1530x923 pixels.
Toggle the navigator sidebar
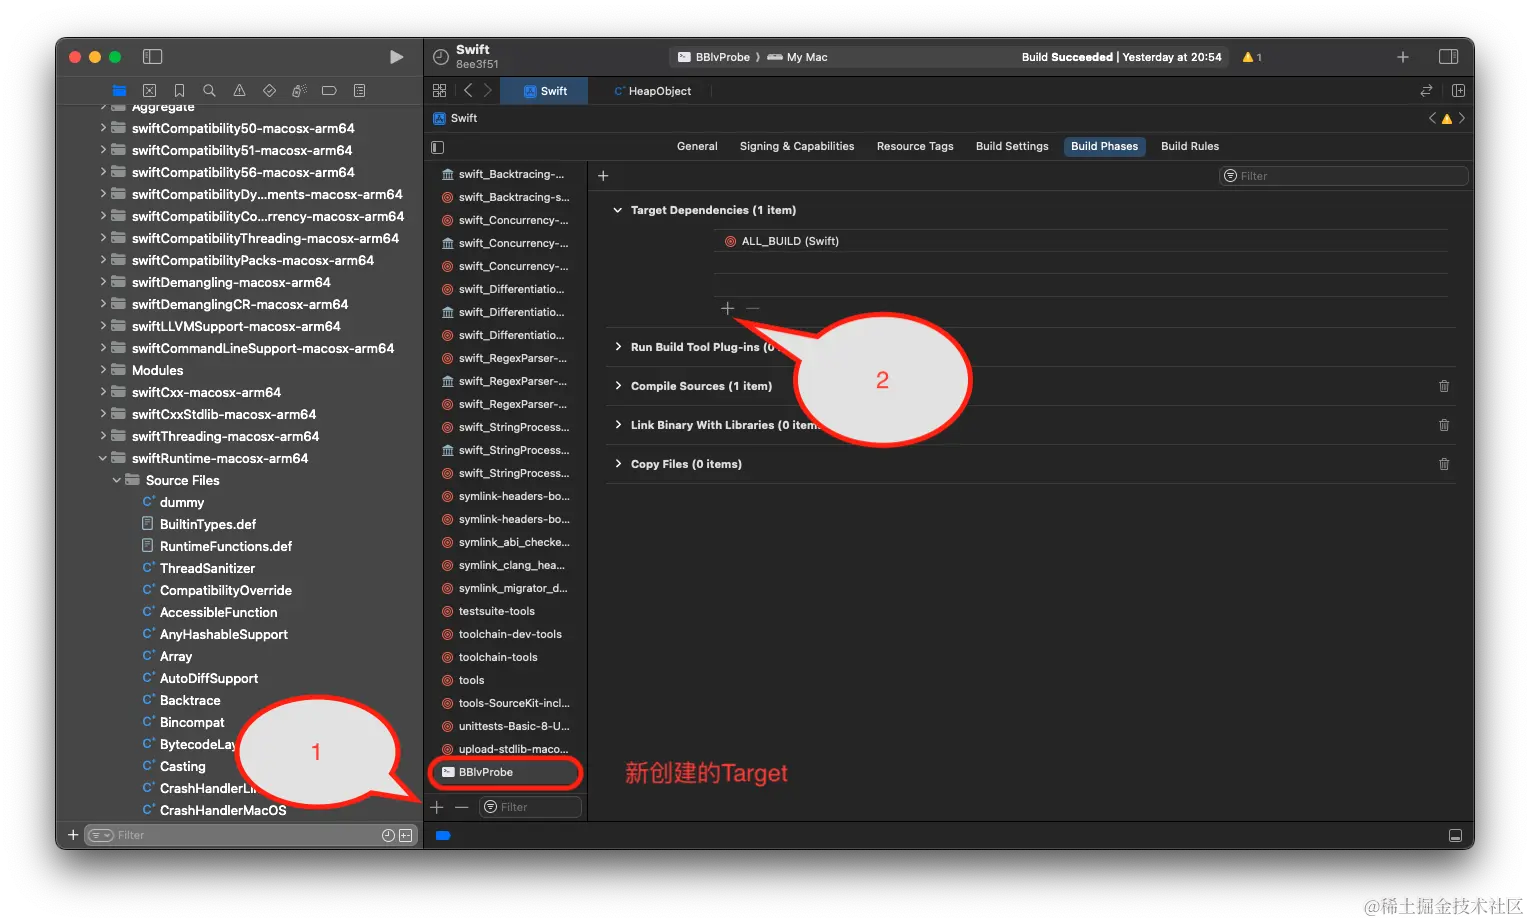pos(153,57)
